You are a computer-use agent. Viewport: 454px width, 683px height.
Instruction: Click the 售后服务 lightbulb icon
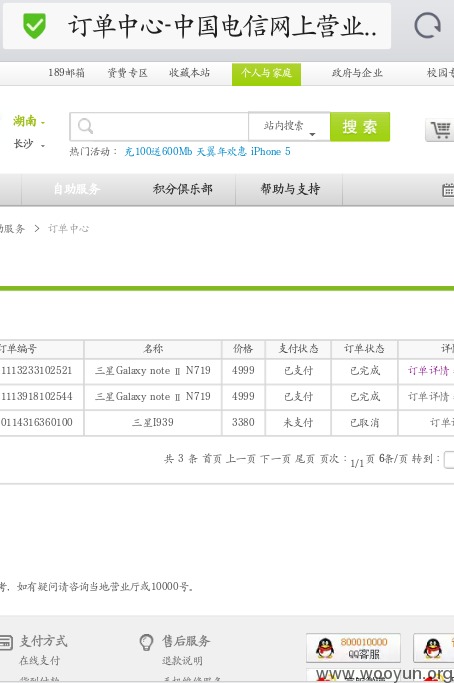pos(146,642)
